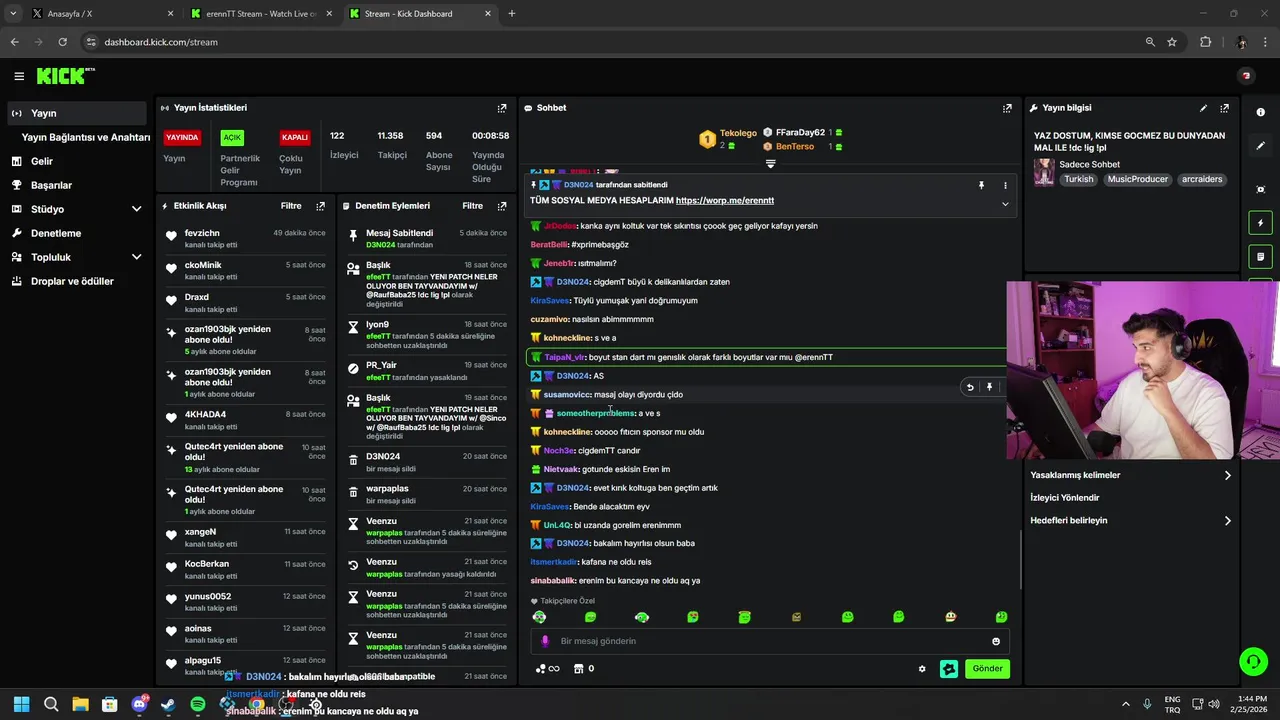Click the purple microphone icon in chat
The width and height of the screenshot is (1280, 720).
coord(545,641)
